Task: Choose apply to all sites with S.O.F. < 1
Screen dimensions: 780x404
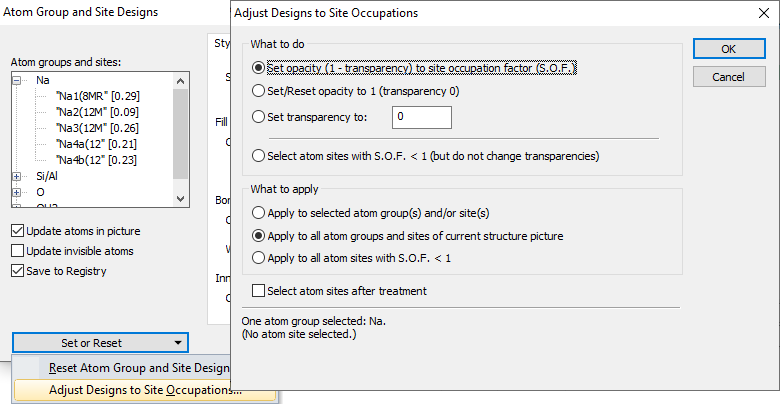Action: point(260,258)
